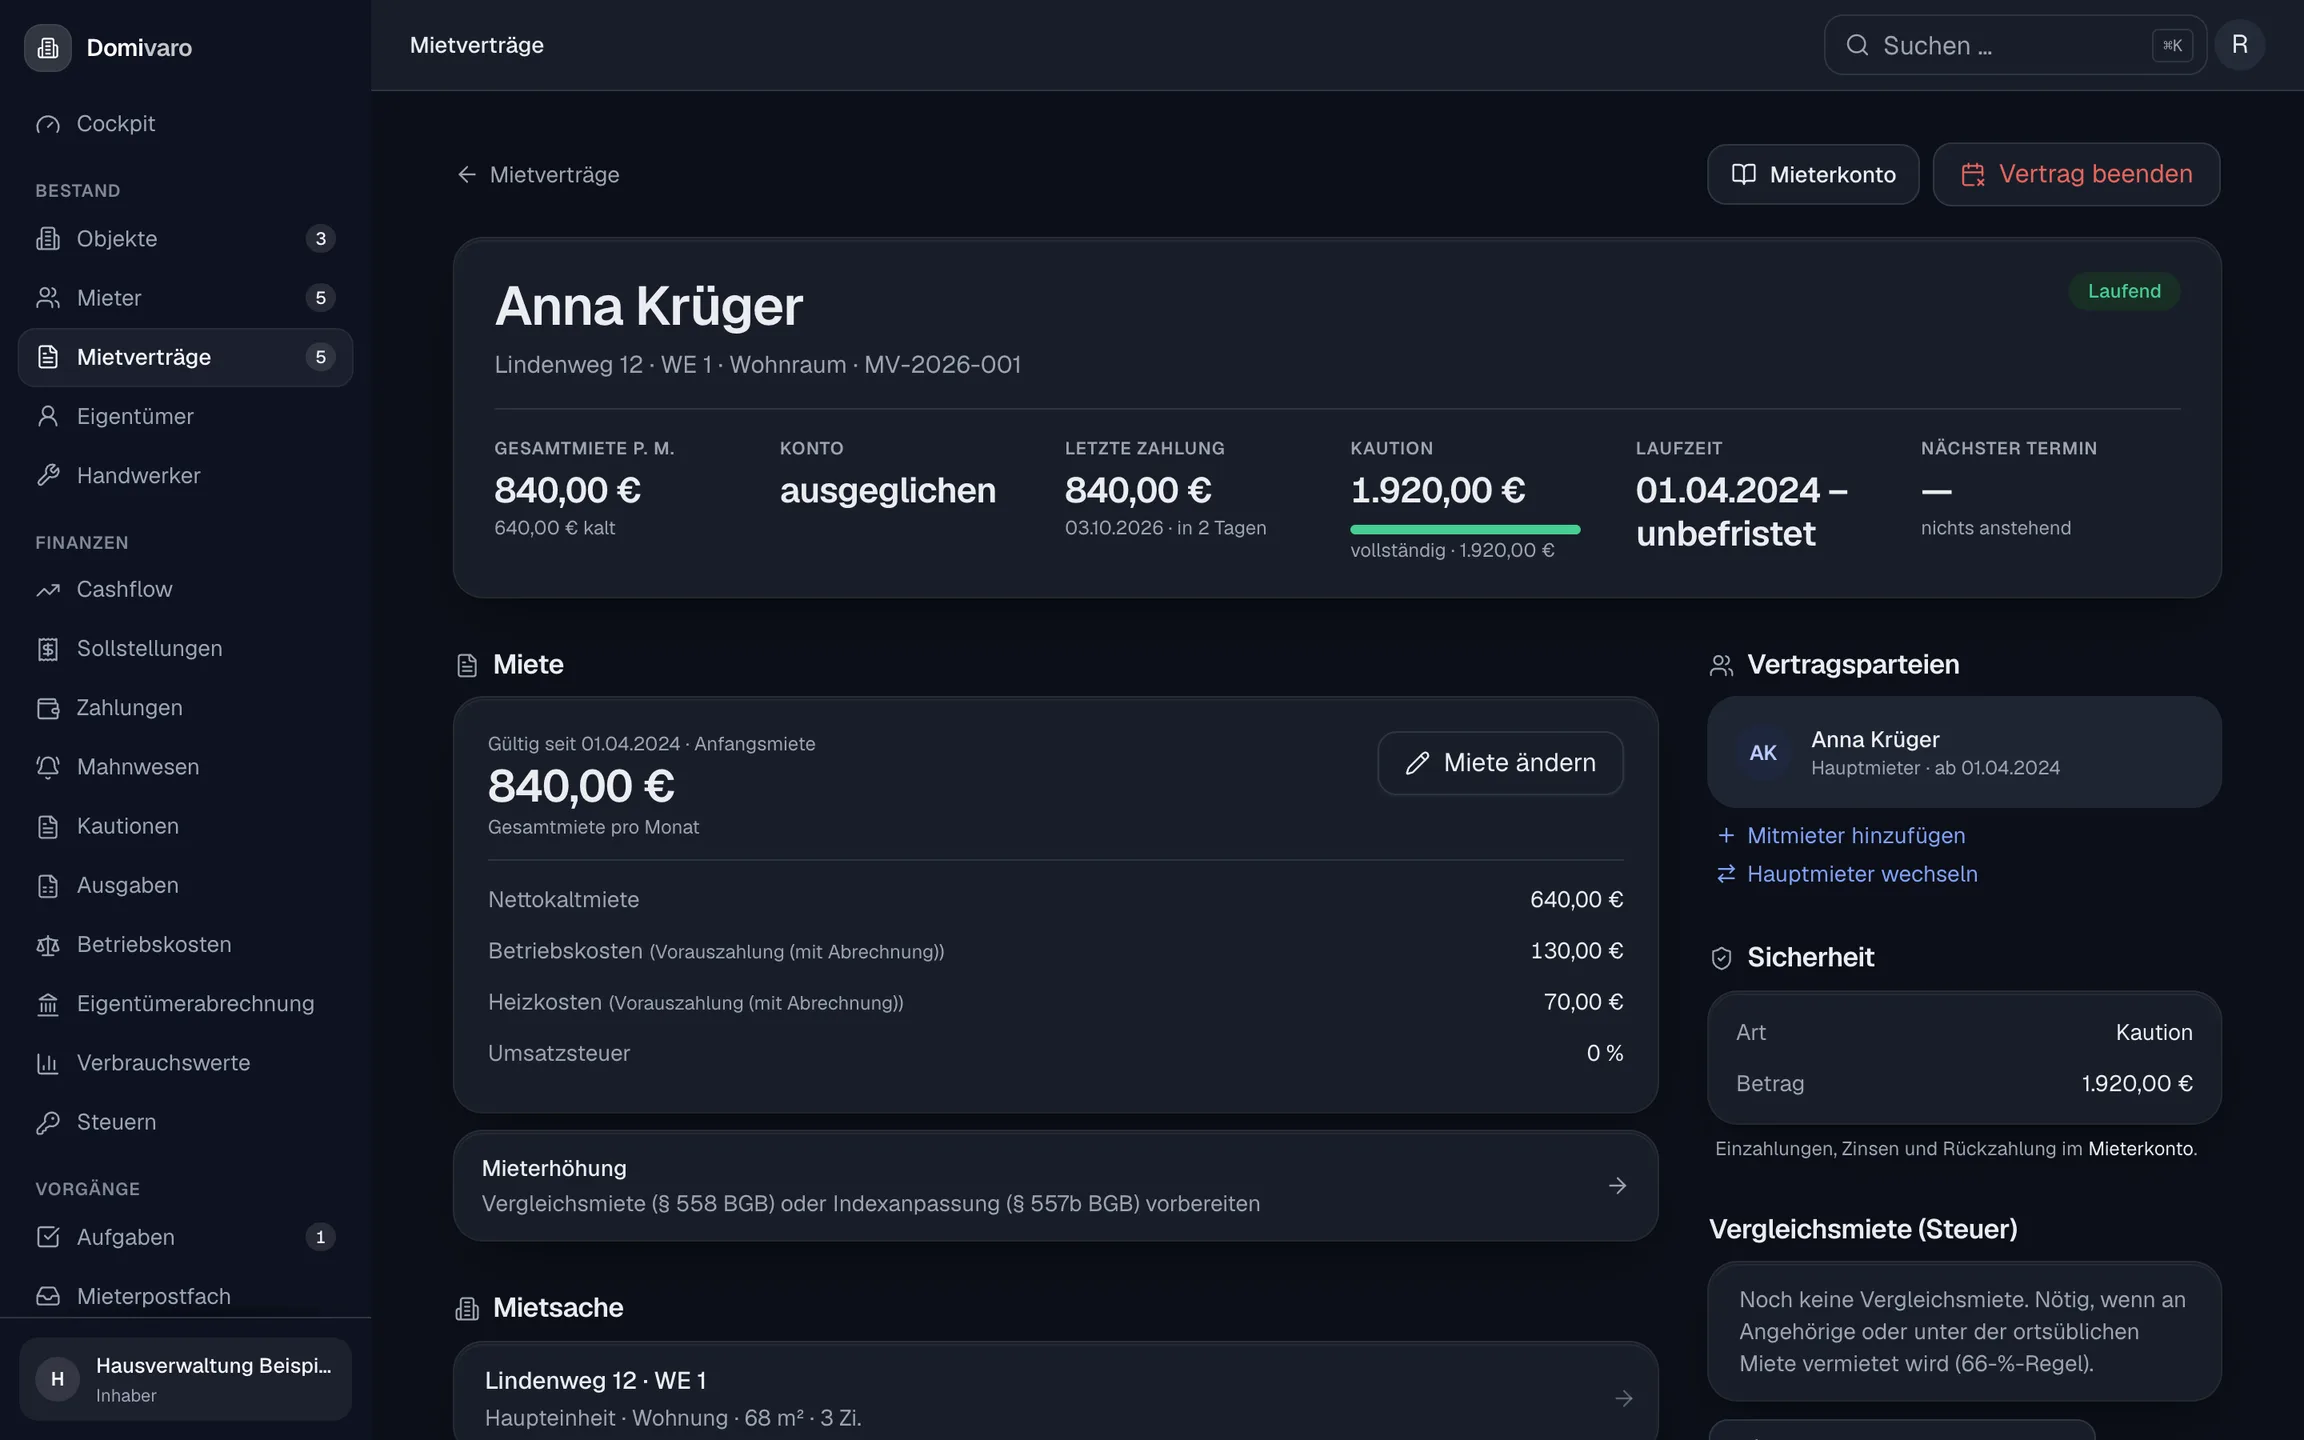This screenshot has width=2304, height=1440.
Task: Click the Betriebskosten 130,00 € value
Action: (1576, 951)
